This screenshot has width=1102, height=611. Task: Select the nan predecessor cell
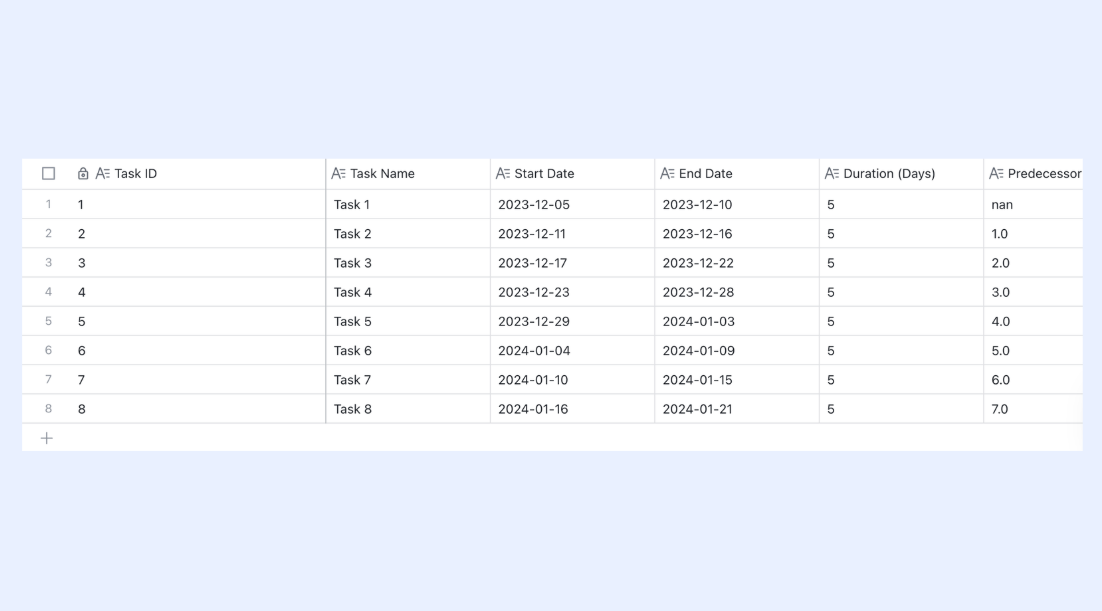coord(1034,205)
